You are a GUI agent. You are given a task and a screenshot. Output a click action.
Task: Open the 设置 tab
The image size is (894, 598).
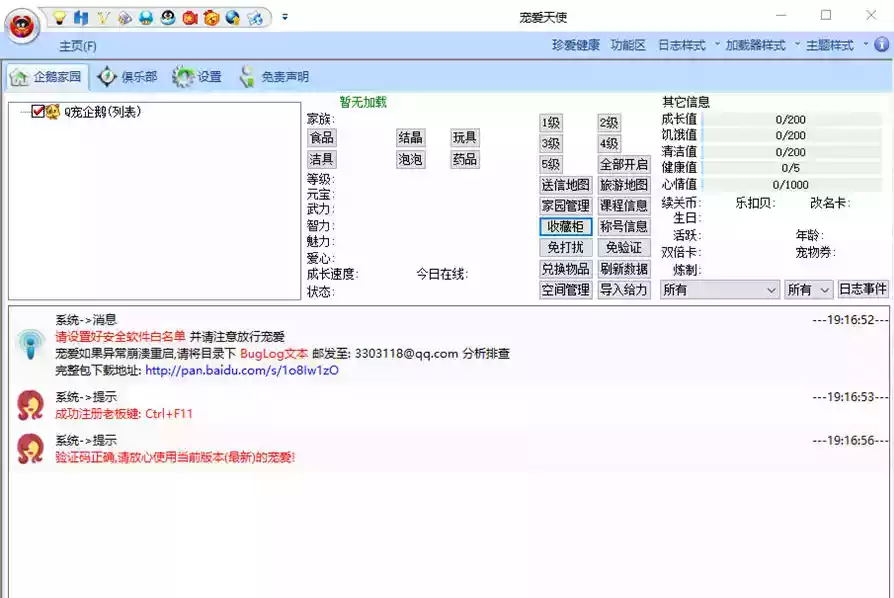[x=197, y=76]
